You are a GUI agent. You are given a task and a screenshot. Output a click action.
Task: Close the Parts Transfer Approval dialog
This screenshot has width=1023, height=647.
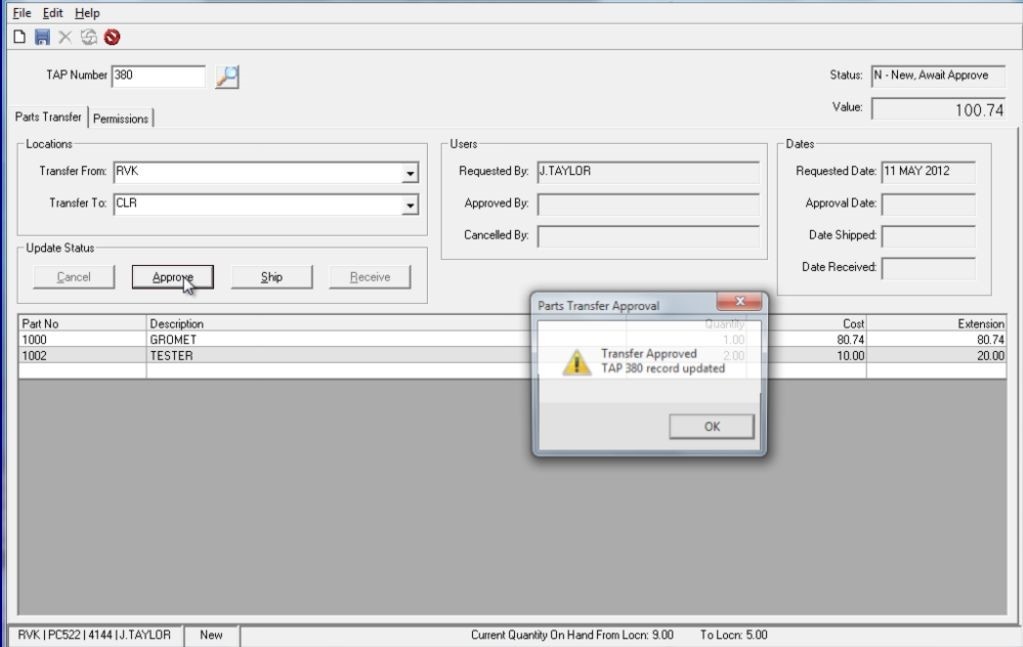739,301
